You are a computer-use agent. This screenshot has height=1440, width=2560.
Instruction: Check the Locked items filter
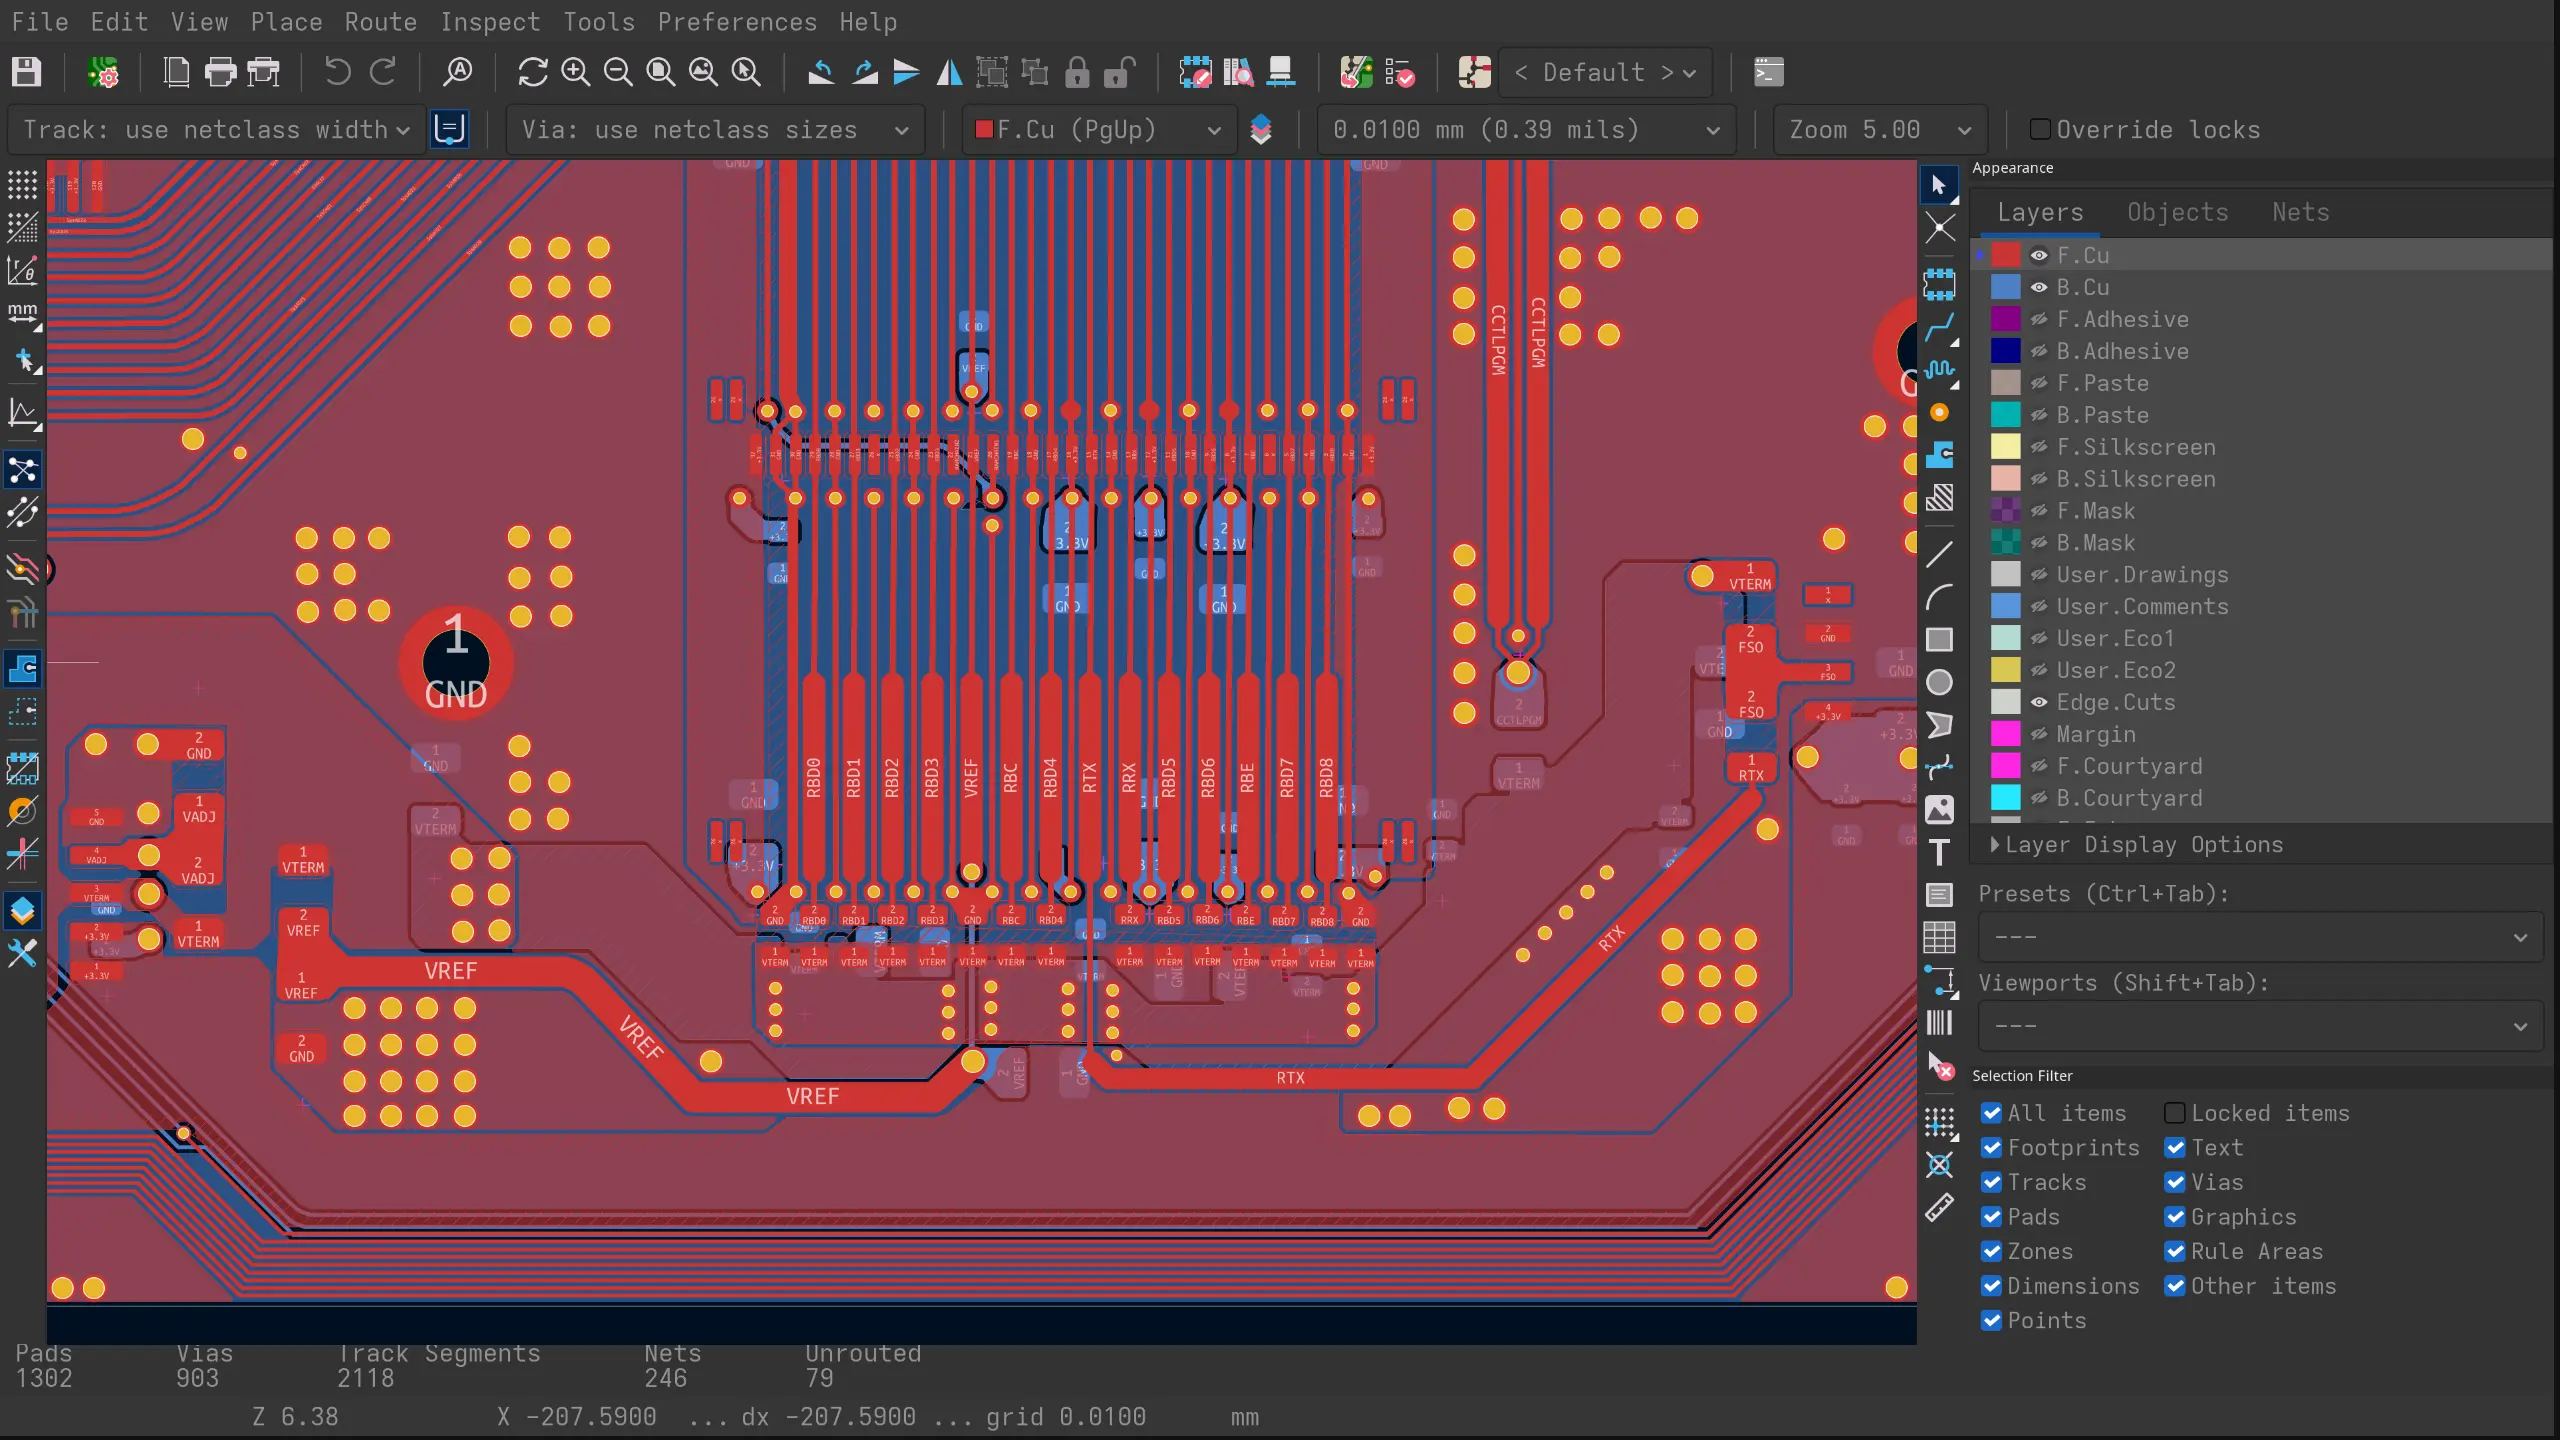click(2174, 1114)
